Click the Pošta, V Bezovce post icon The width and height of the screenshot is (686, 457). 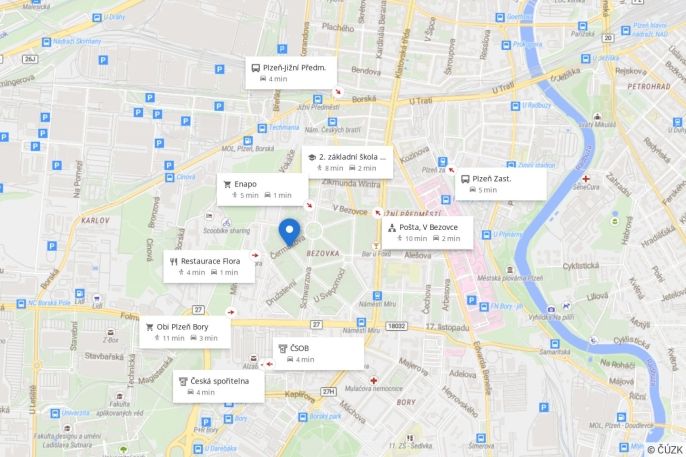click(x=392, y=227)
